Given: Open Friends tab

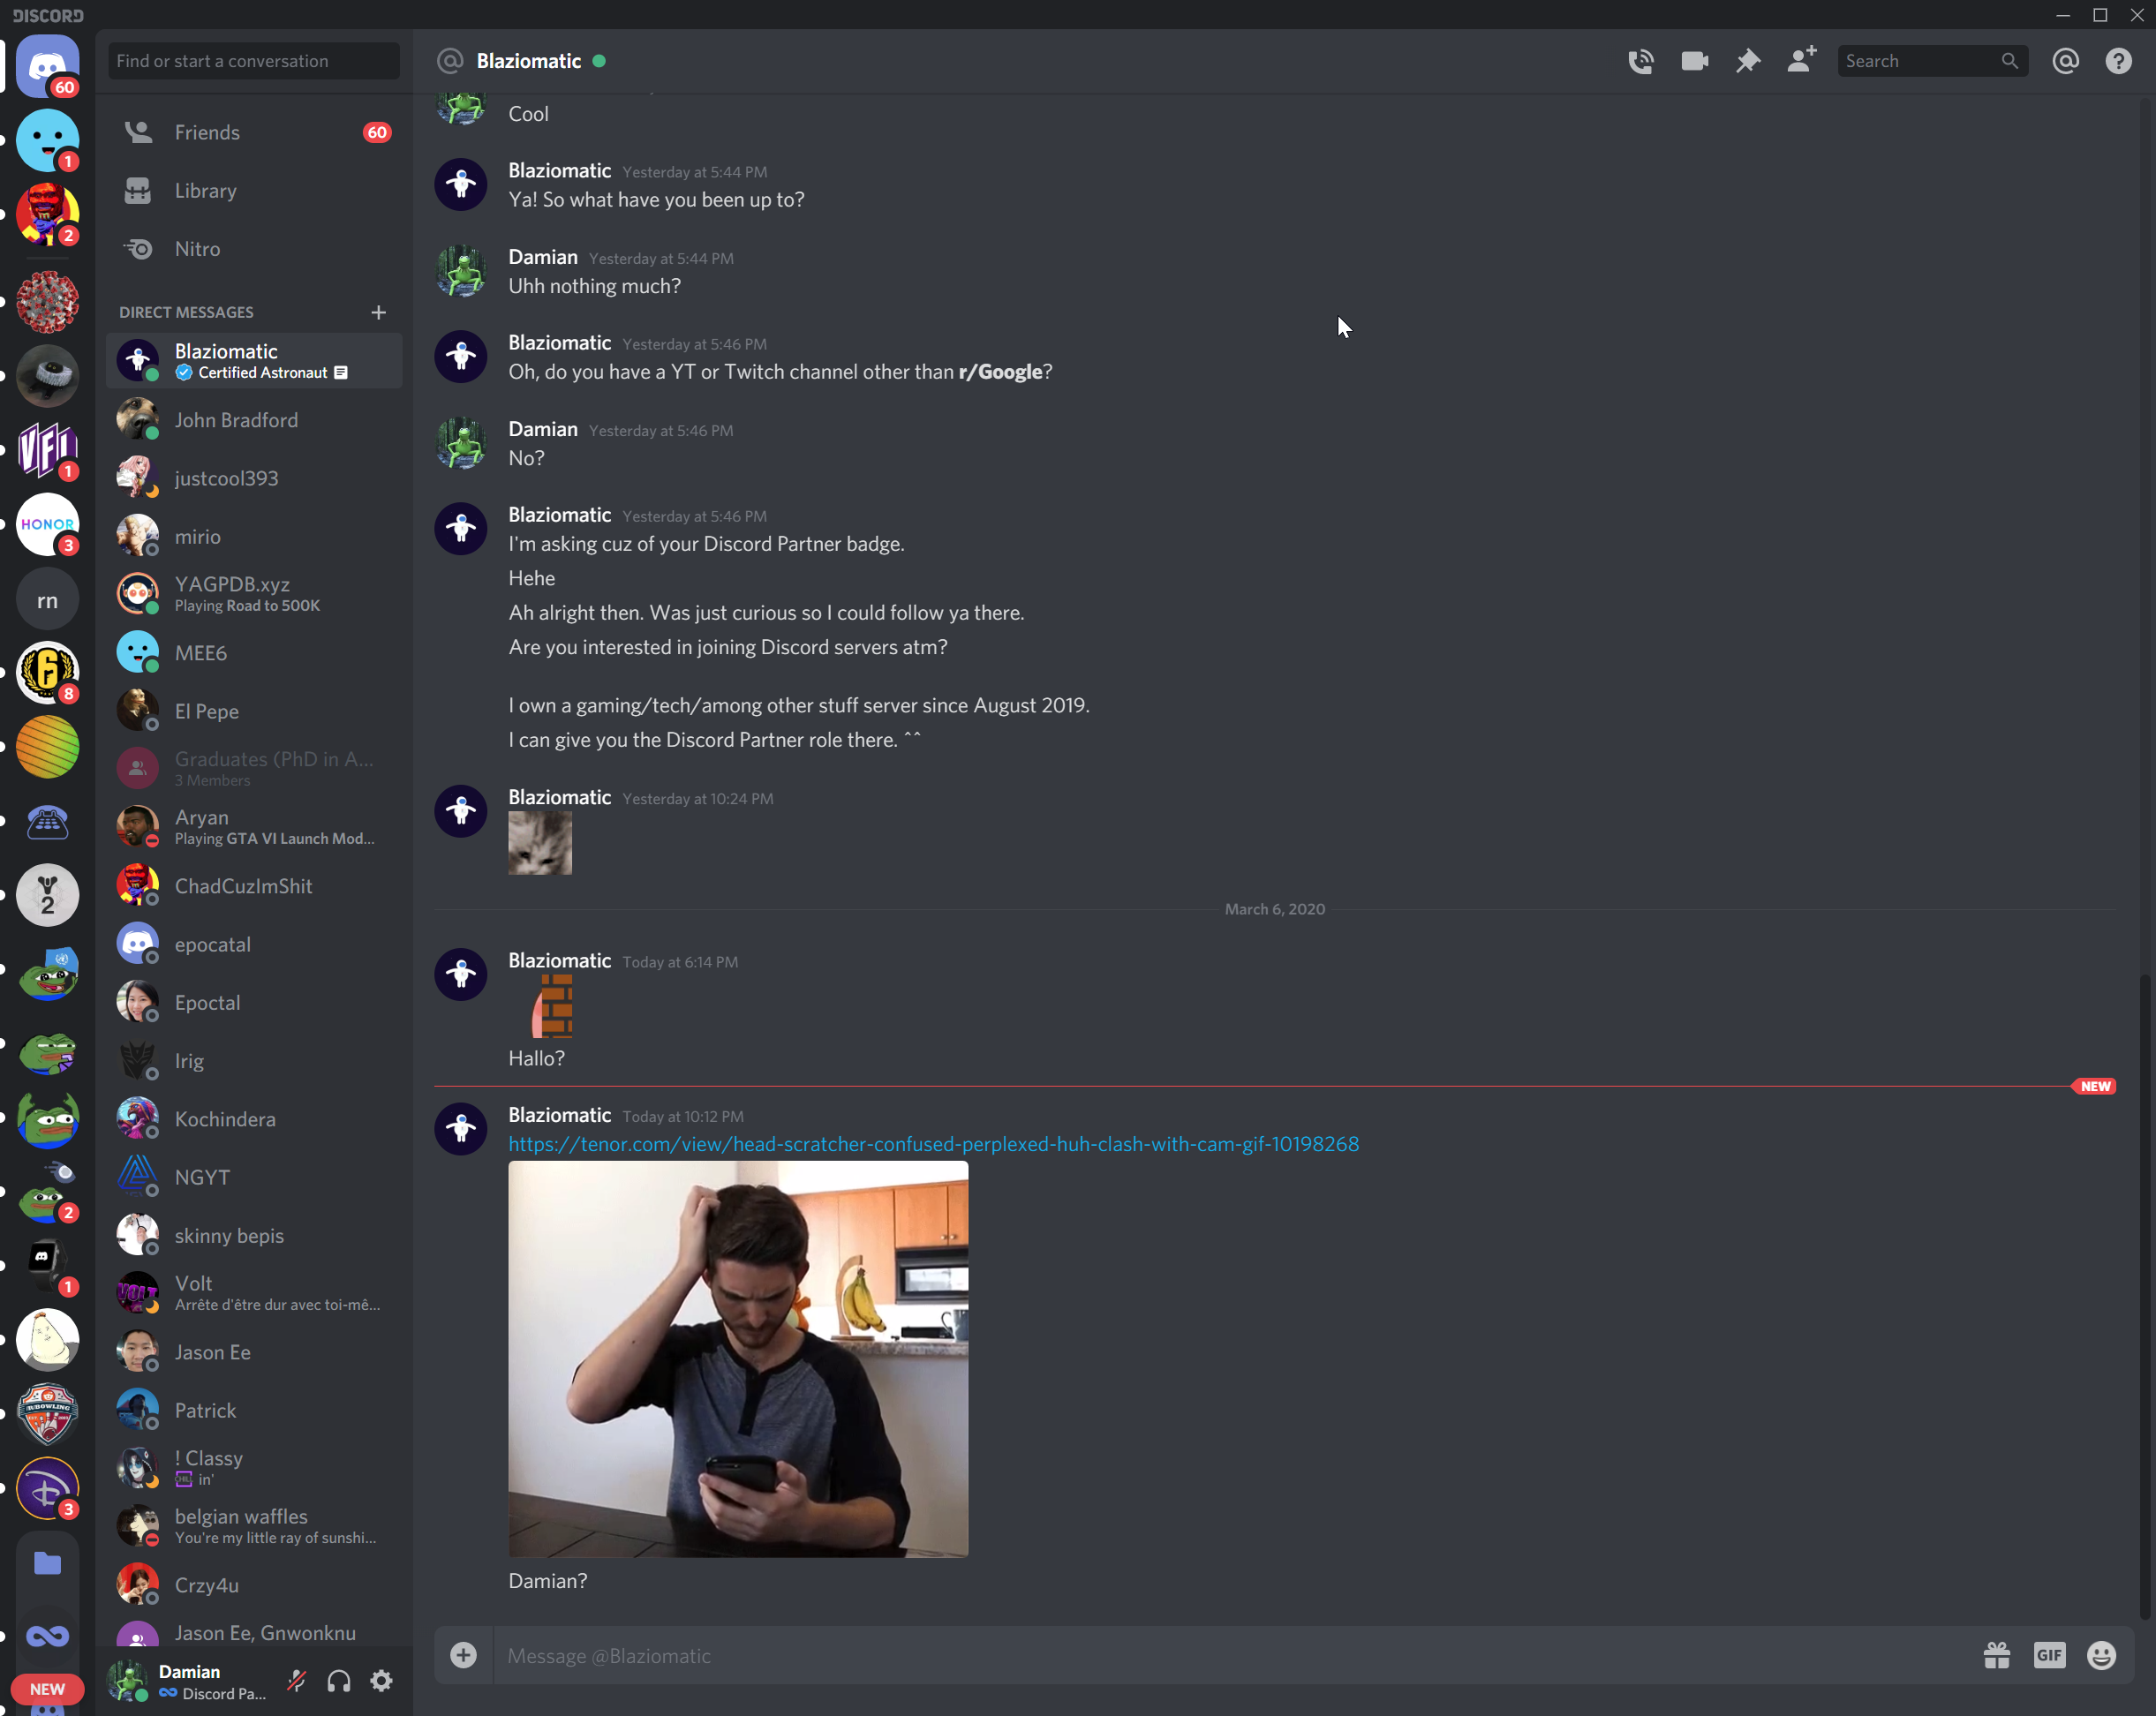Looking at the screenshot, I should tap(207, 132).
